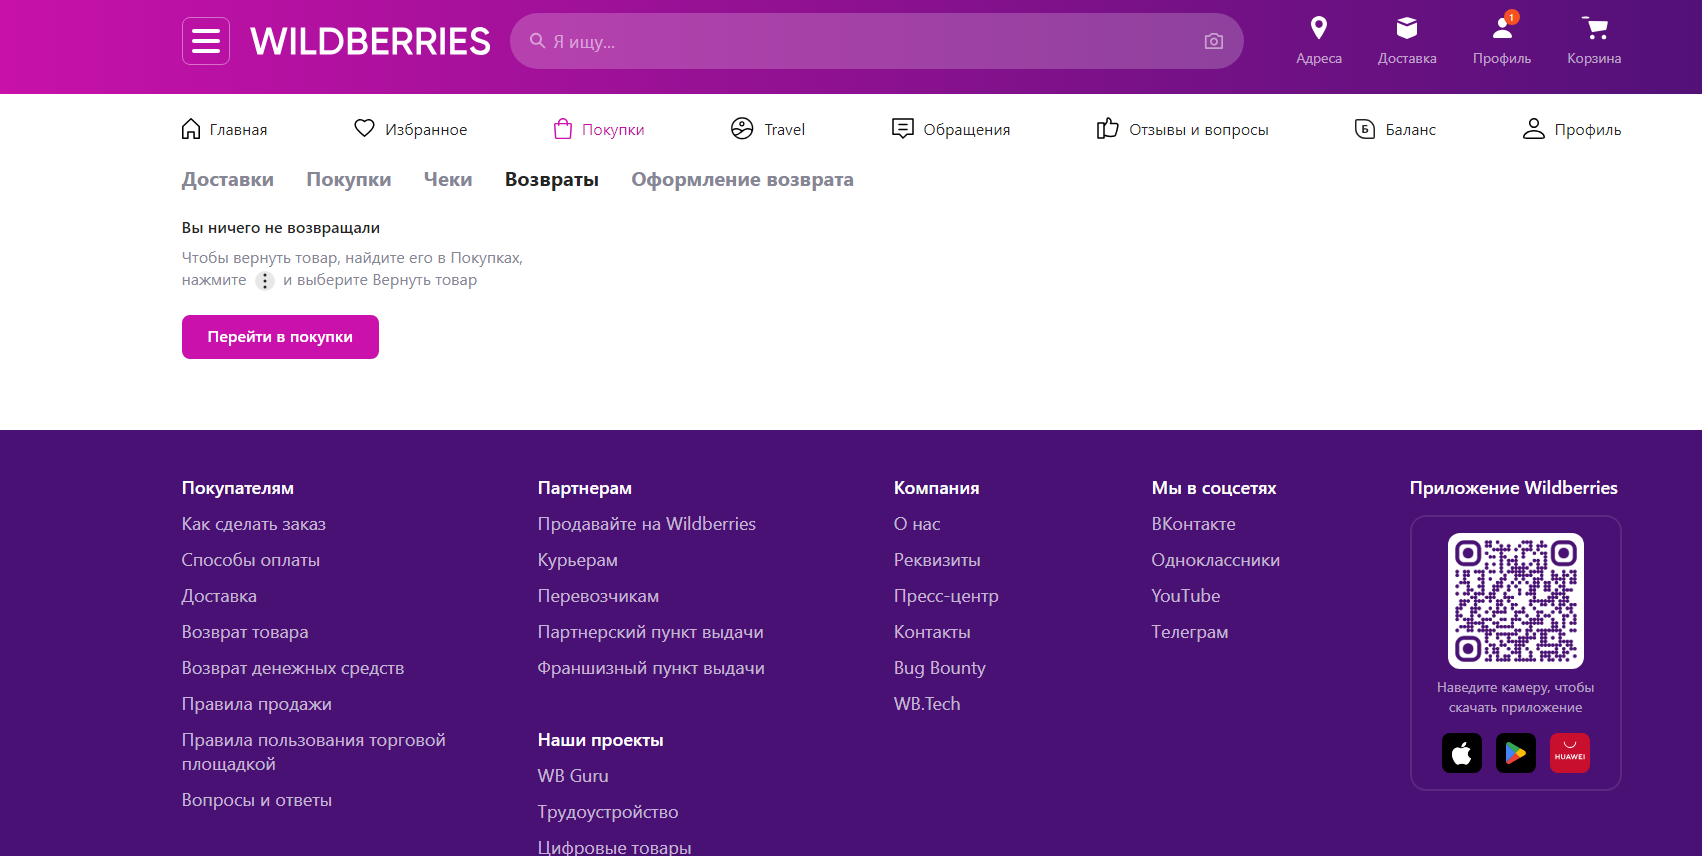
Task: Click 'Вы ничего не возвращали' message
Action: [281, 228]
